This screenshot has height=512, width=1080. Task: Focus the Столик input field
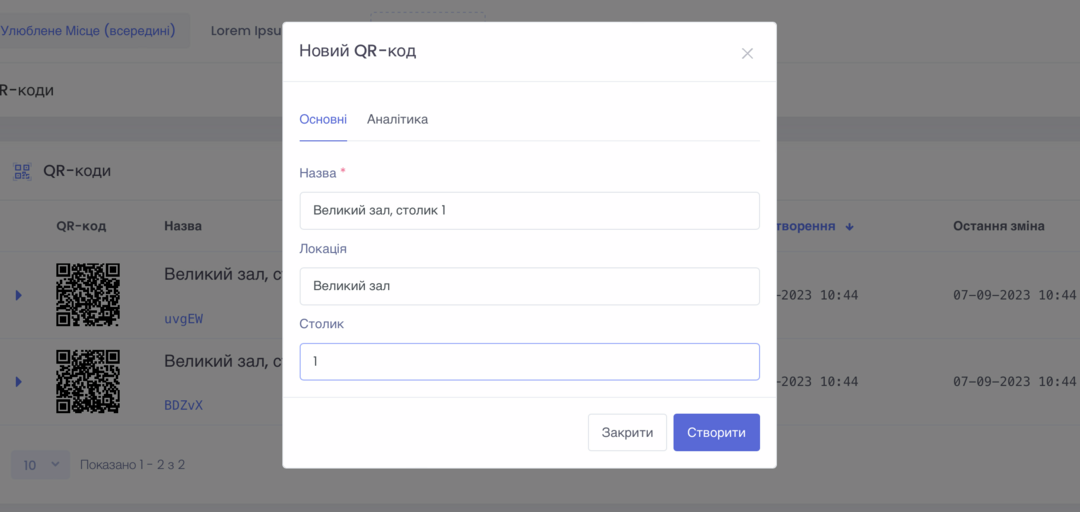point(530,362)
